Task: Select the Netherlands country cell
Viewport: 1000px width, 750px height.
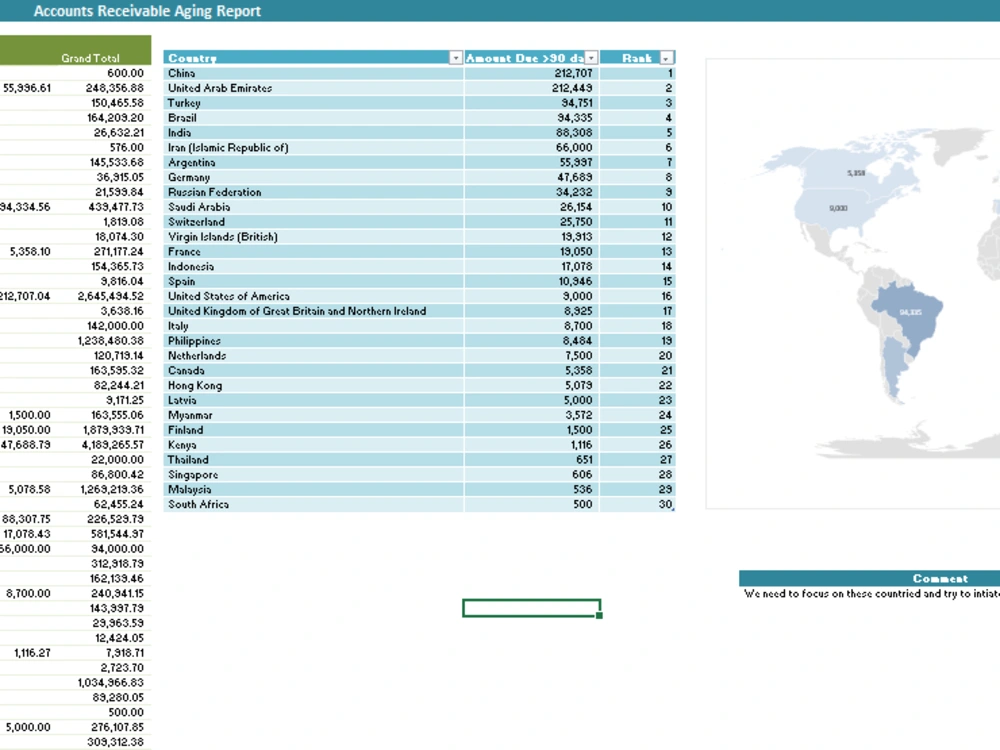Action: click(x=313, y=356)
